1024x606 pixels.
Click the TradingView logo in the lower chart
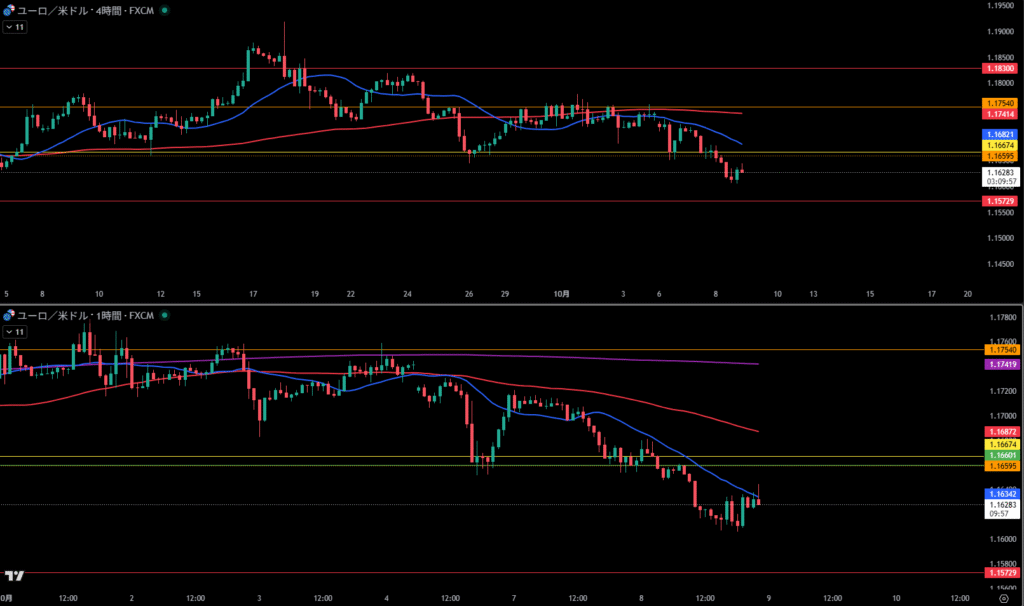pos(14,576)
